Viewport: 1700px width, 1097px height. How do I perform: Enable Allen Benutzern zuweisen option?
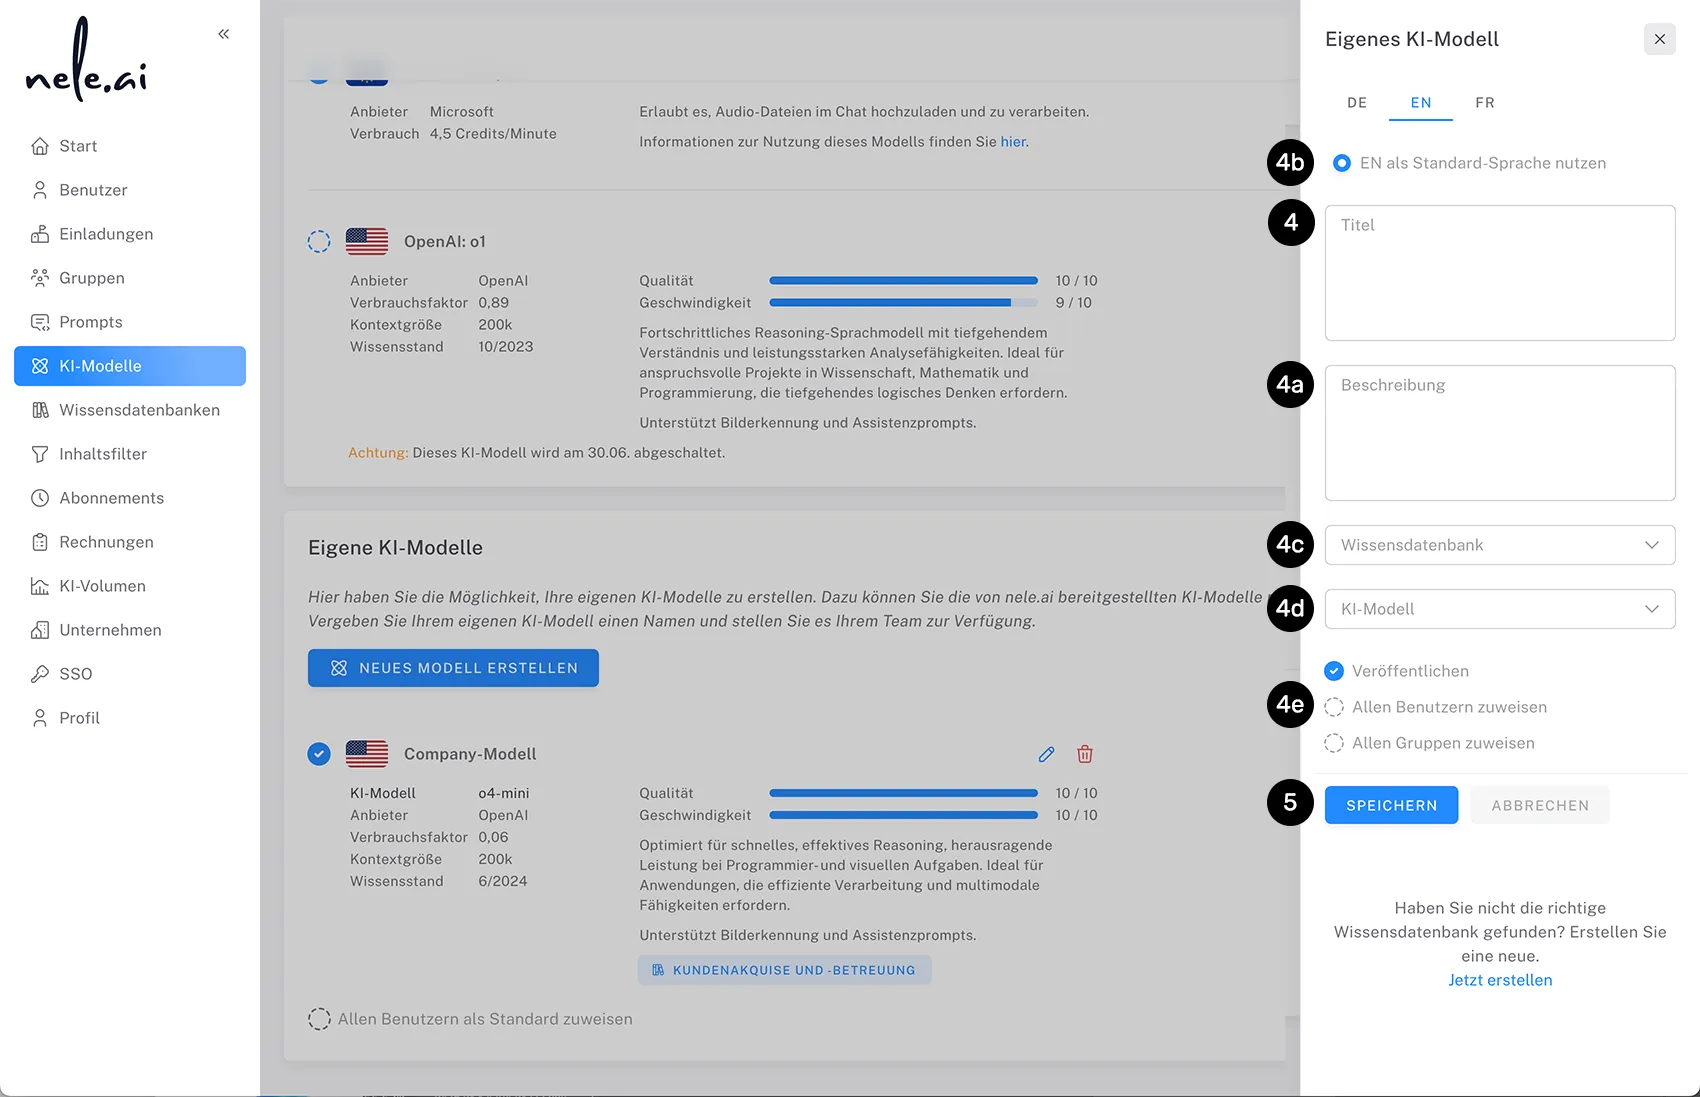click(1334, 707)
